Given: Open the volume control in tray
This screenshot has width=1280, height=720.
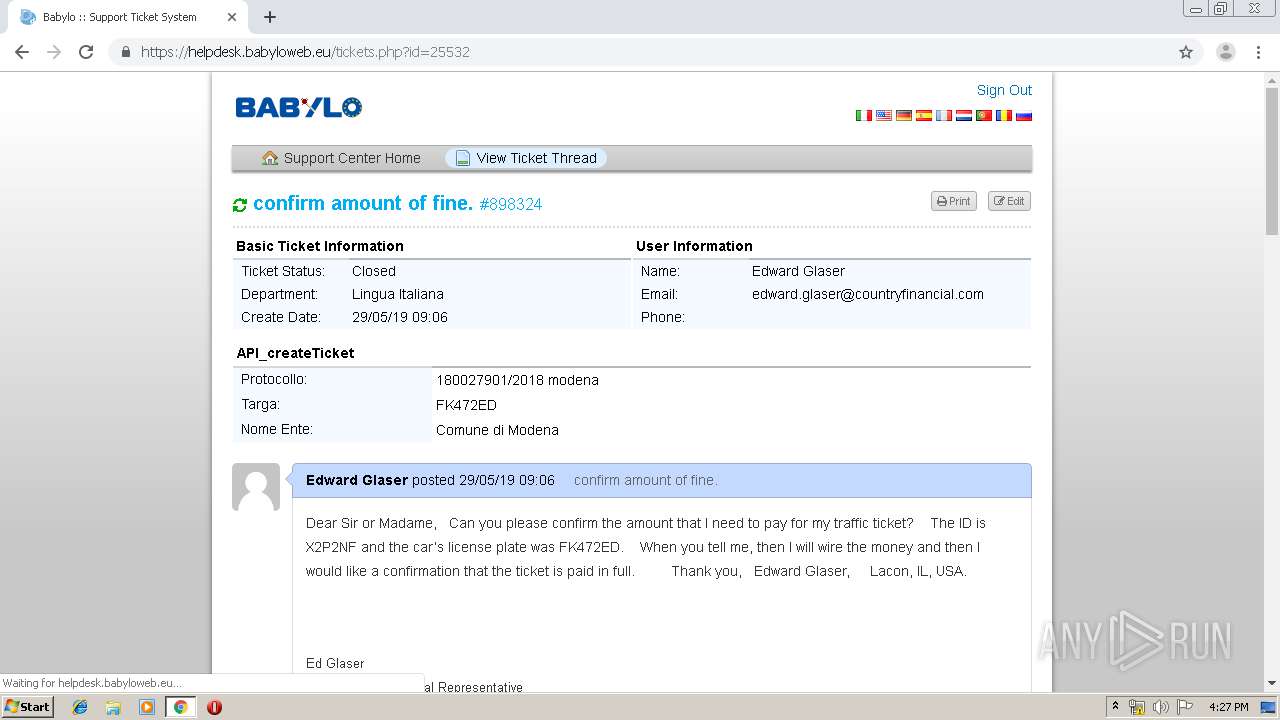Looking at the screenshot, I should [1160, 707].
